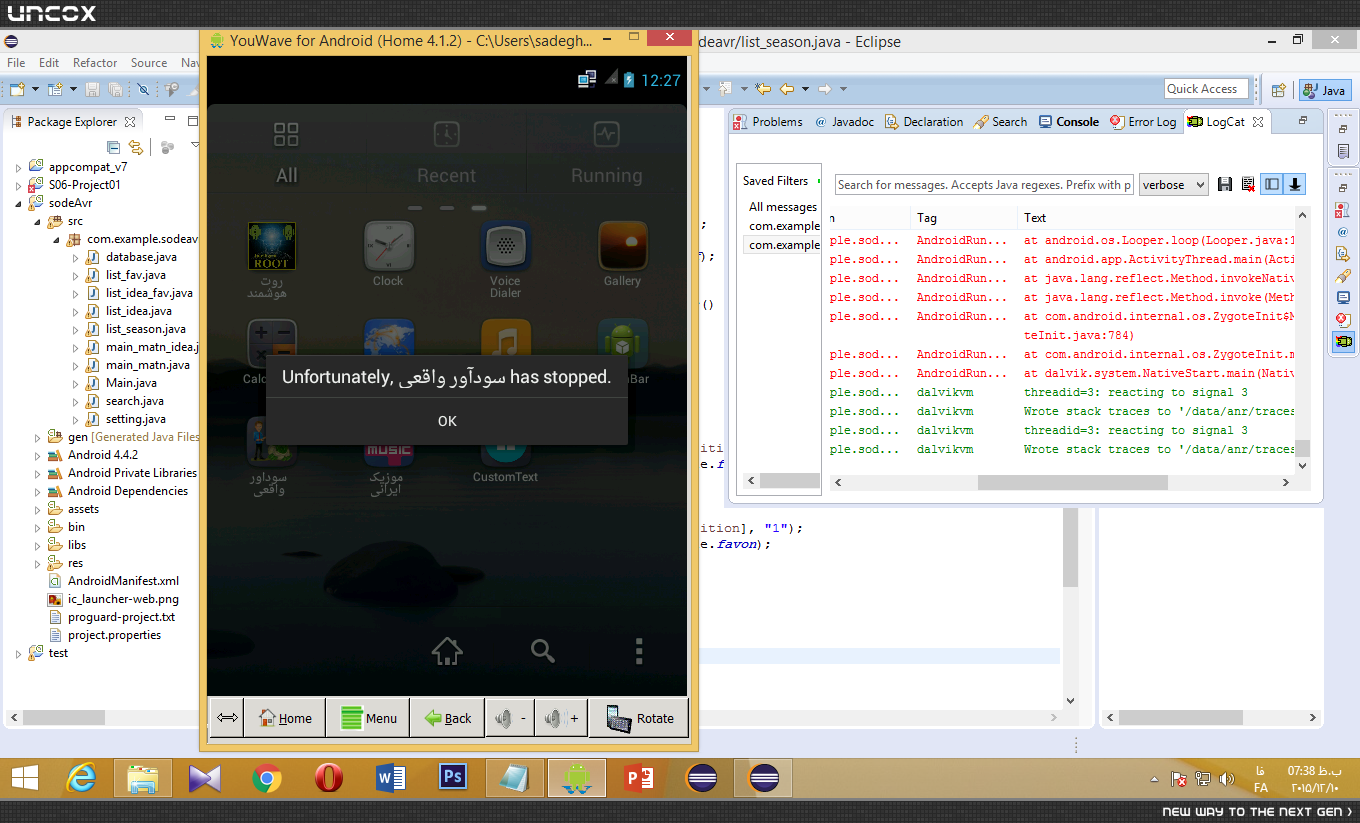This screenshot has width=1360, height=823.
Task: Click the Save icon in Eclipse toolbar
Action: coord(92,89)
